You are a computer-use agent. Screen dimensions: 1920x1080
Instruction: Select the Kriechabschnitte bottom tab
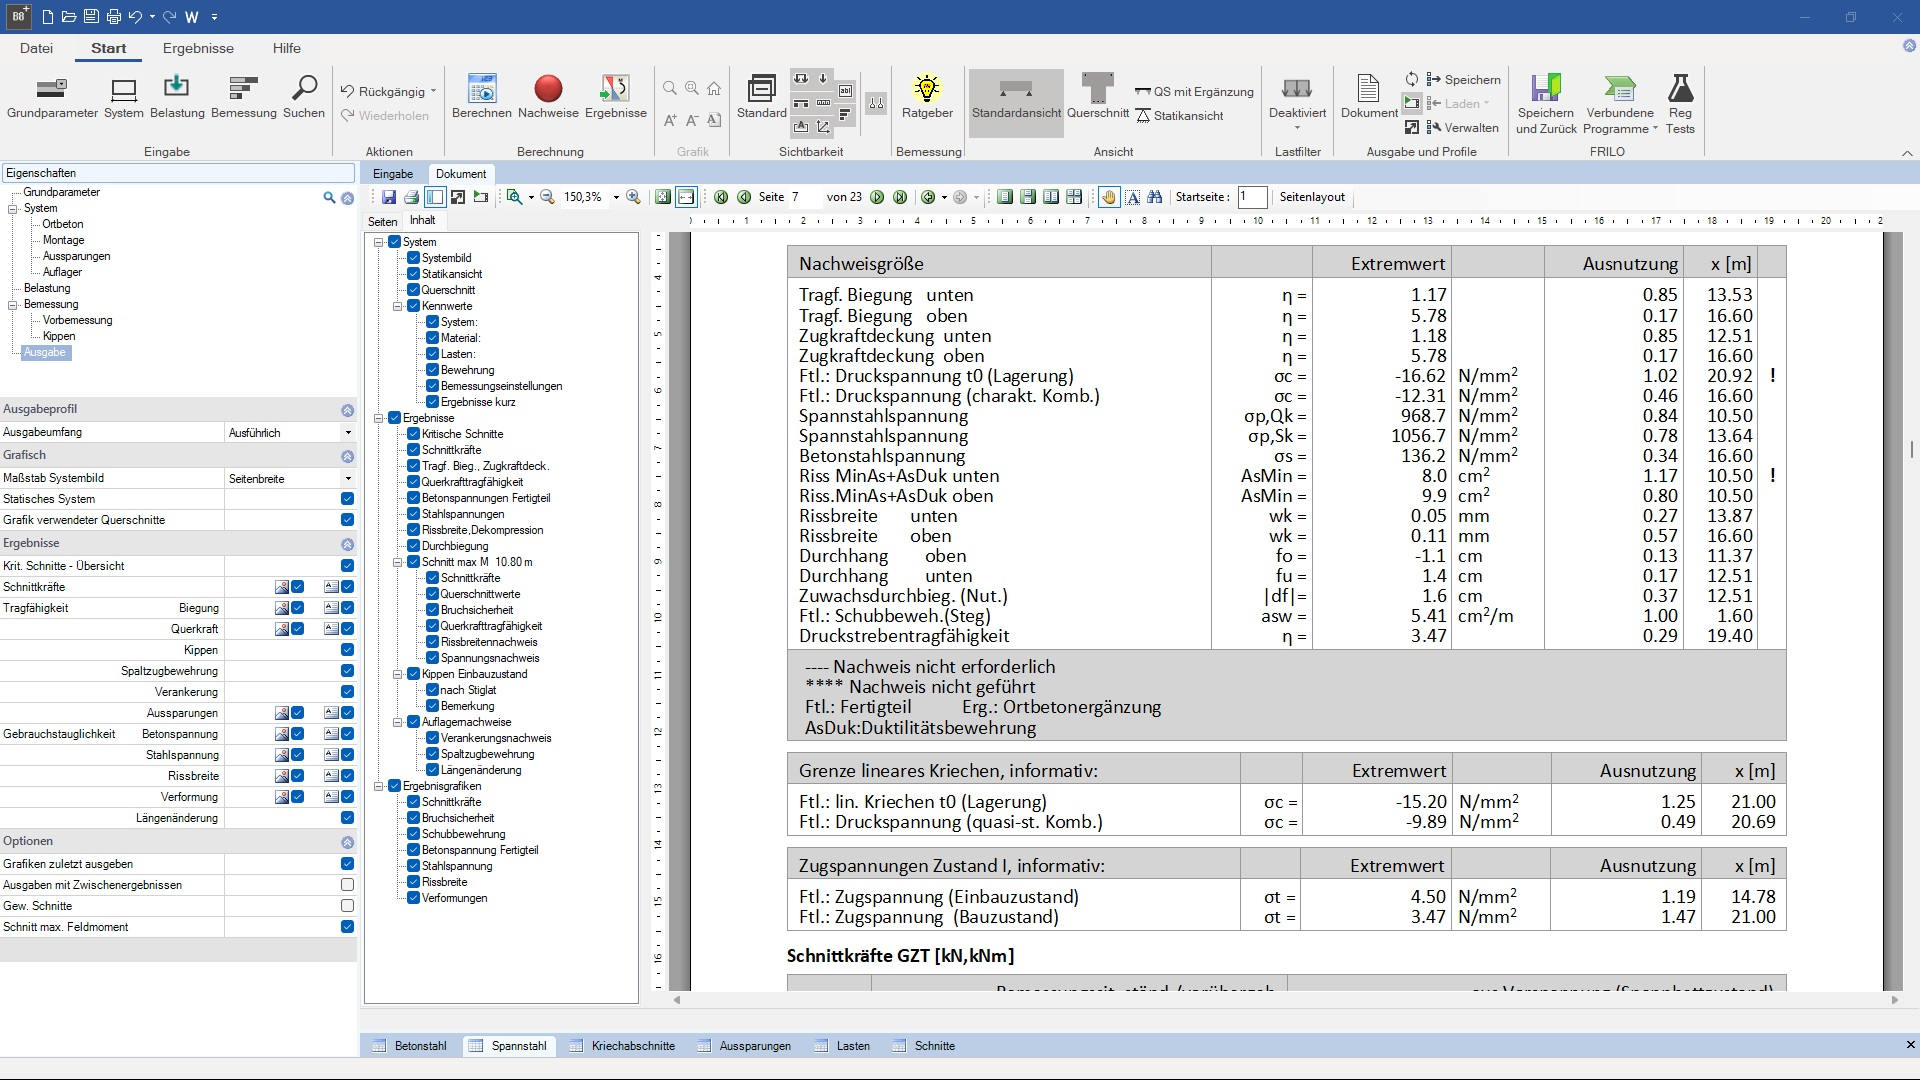click(x=632, y=1046)
